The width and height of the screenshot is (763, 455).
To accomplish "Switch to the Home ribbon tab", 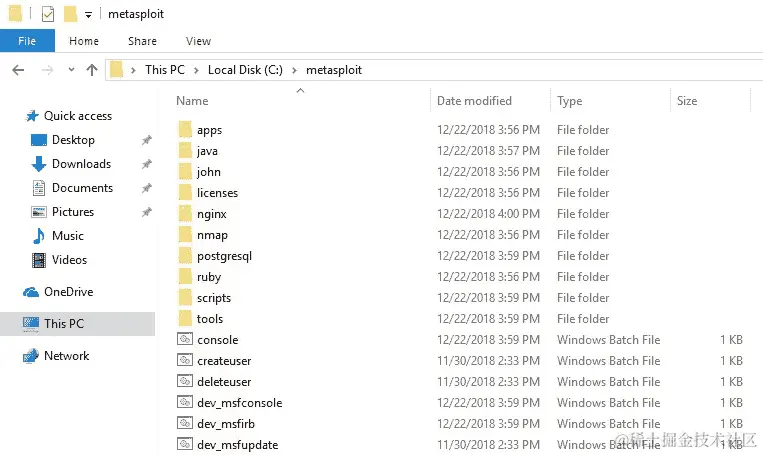I will [84, 41].
